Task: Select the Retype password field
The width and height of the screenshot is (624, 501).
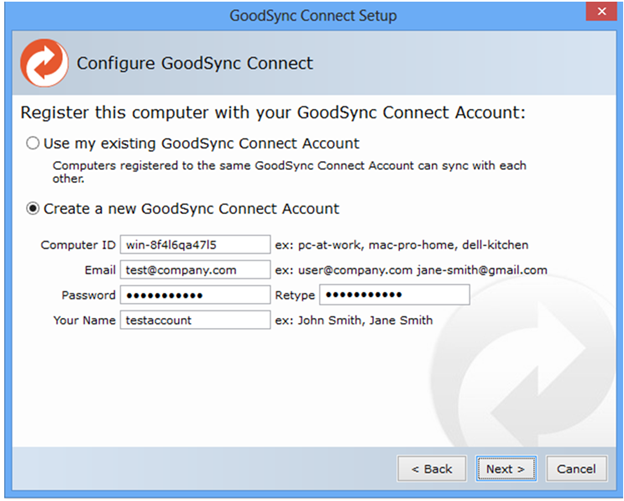Action: pos(394,295)
